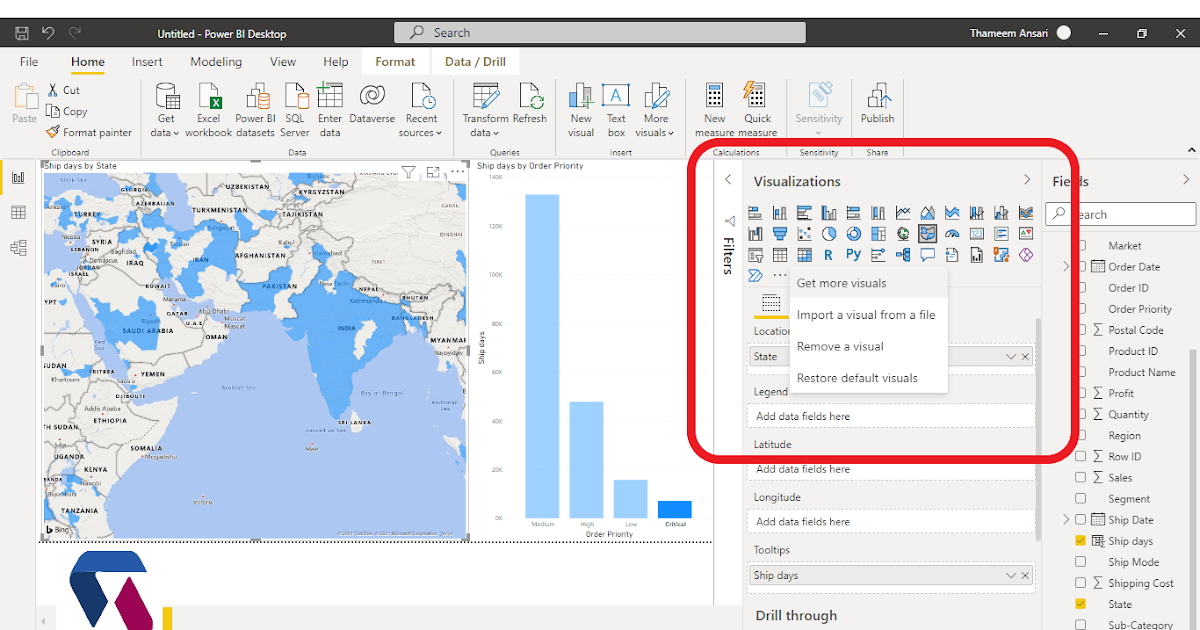Screen dimensions: 1200x630
Task: Select the Pie chart visualization icon
Action: click(x=829, y=233)
